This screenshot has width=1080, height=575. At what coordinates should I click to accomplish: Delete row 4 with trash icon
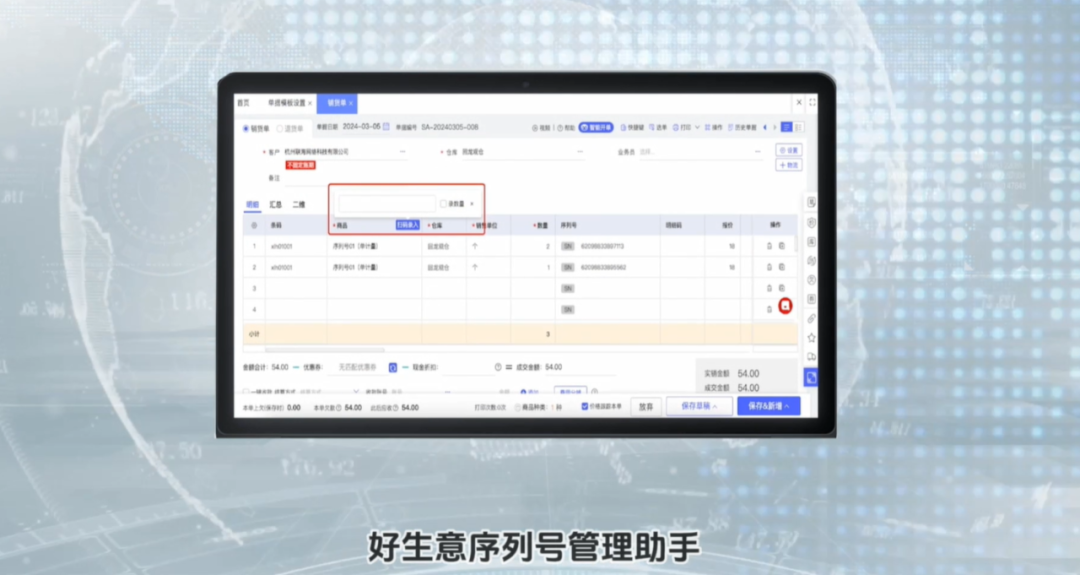tap(769, 309)
